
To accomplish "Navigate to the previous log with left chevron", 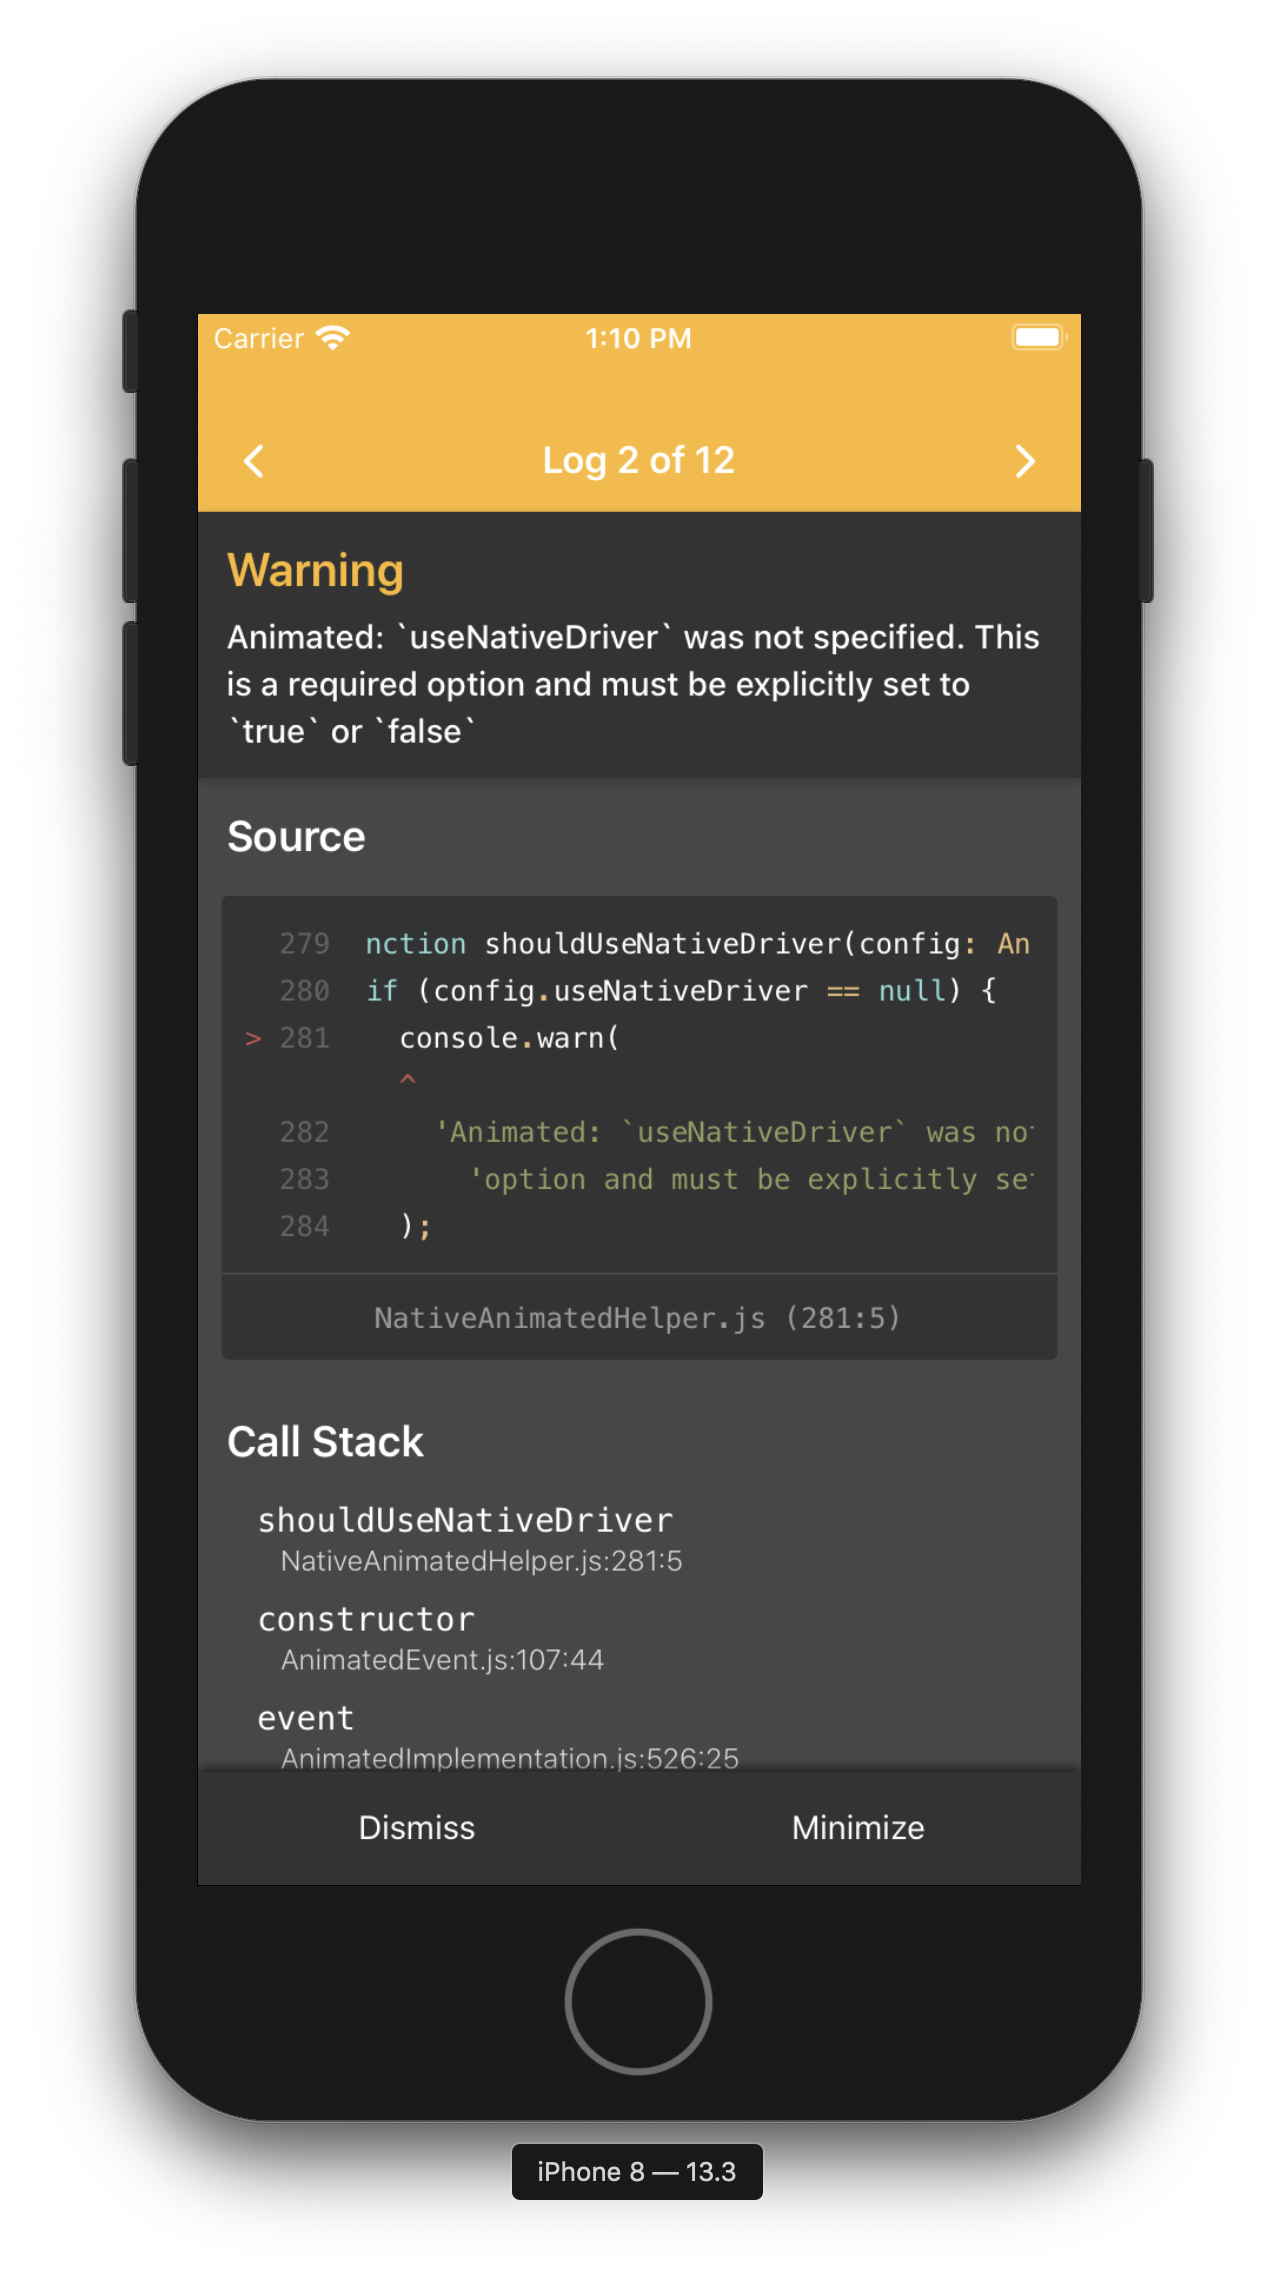I will click(x=253, y=461).
